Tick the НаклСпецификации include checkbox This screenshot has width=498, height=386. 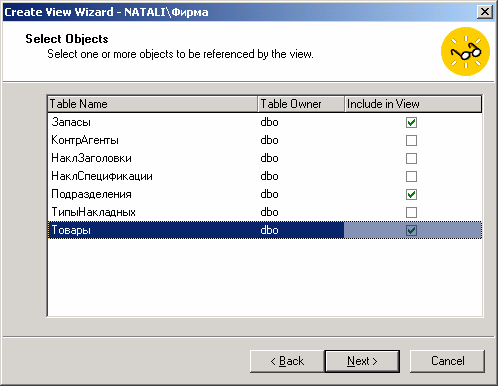coord(411,176)
